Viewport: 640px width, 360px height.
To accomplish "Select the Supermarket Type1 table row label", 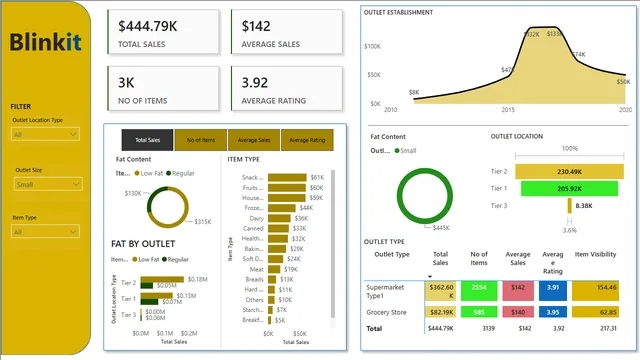I will (385, 291).
